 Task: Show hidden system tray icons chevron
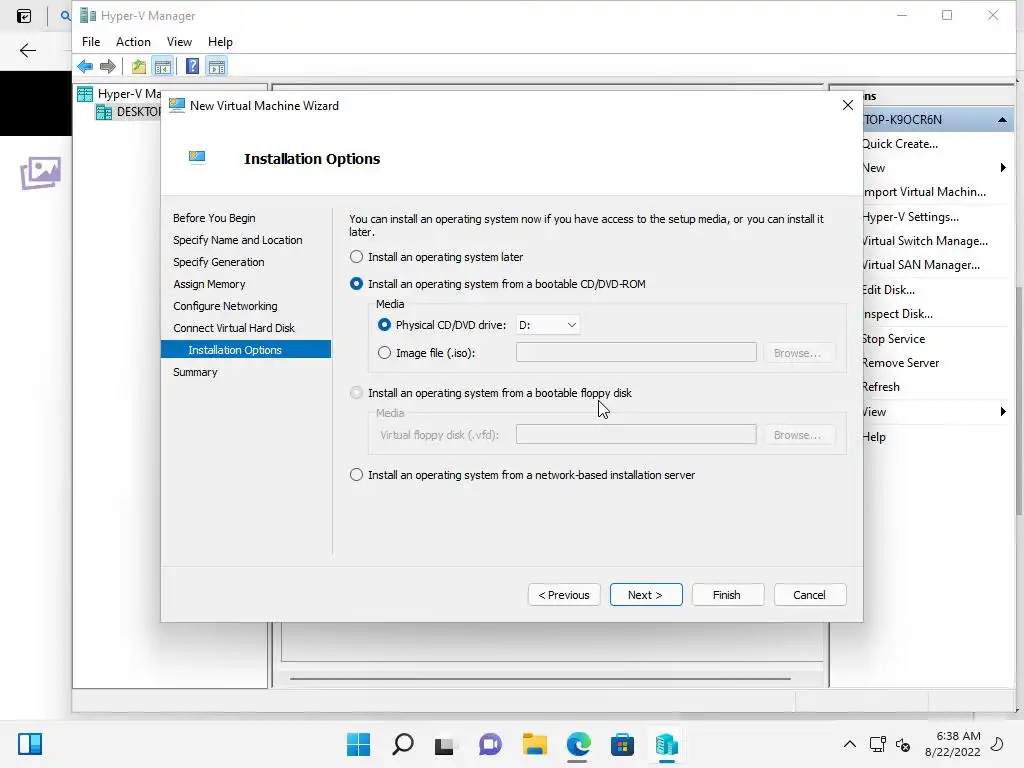click(x=850, y=744)
